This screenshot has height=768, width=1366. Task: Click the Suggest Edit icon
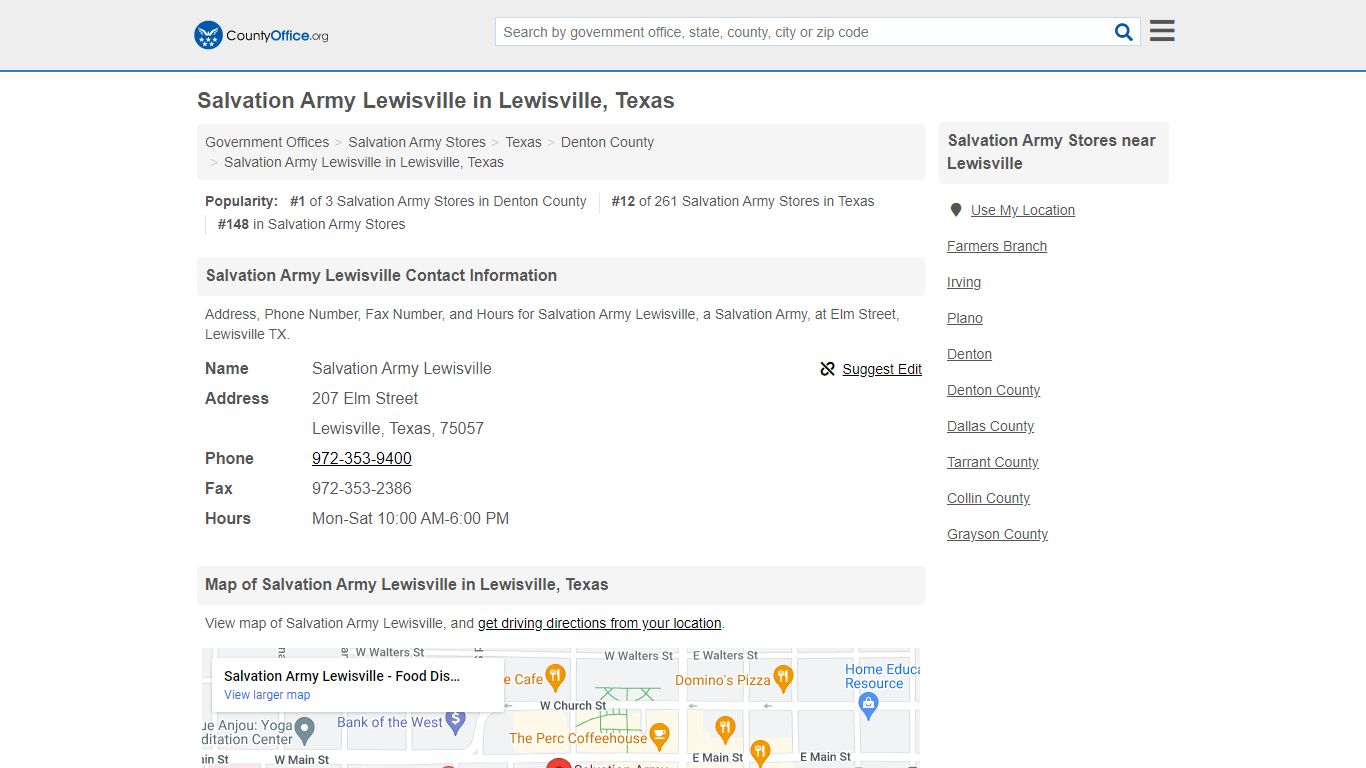click(827, 369)
